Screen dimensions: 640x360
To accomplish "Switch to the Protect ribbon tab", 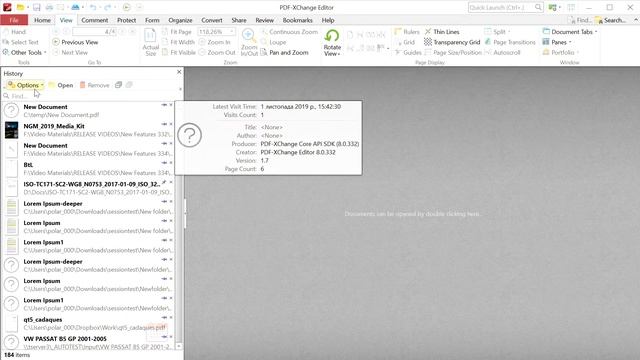I will point(127,20).
